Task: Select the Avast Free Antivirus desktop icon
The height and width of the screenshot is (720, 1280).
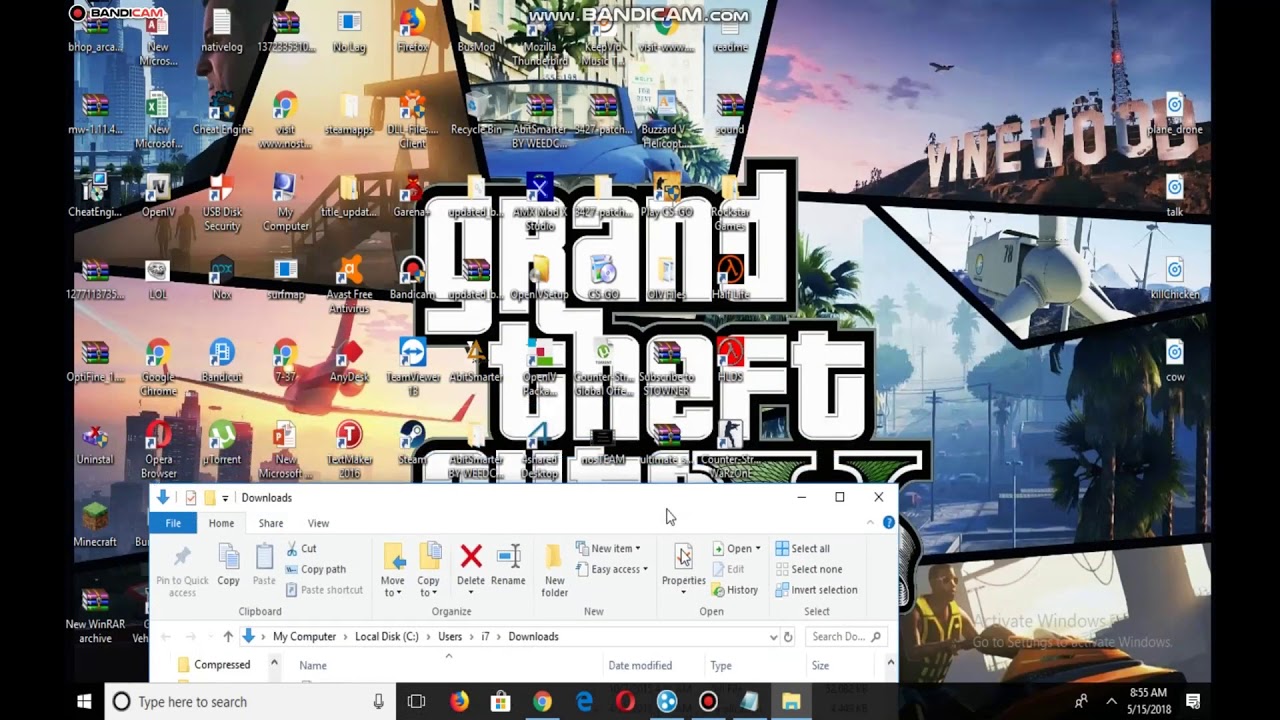Action: (x=349, y=285)
